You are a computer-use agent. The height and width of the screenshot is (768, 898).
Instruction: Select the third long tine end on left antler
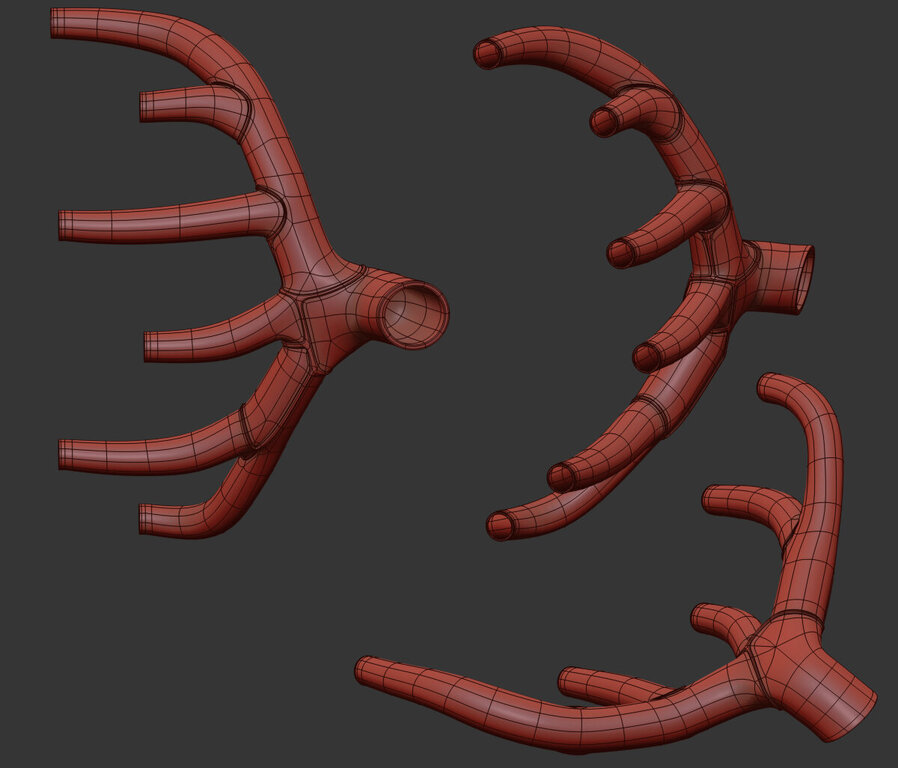click(65, 226)
